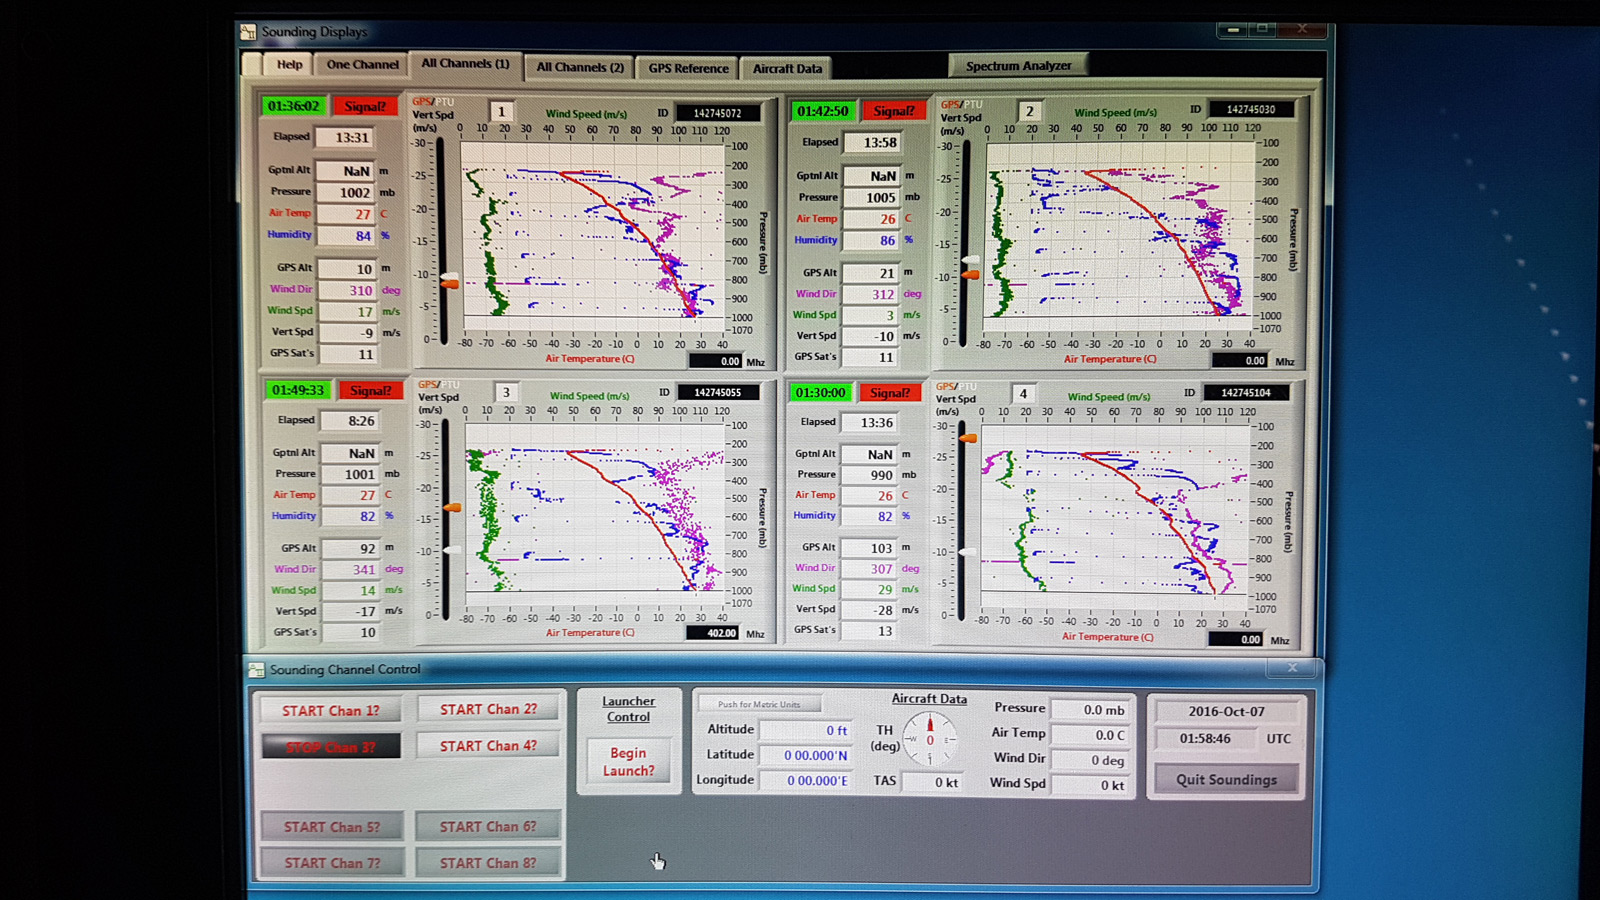Click the red Signal? indicator for channel 2

893,111
